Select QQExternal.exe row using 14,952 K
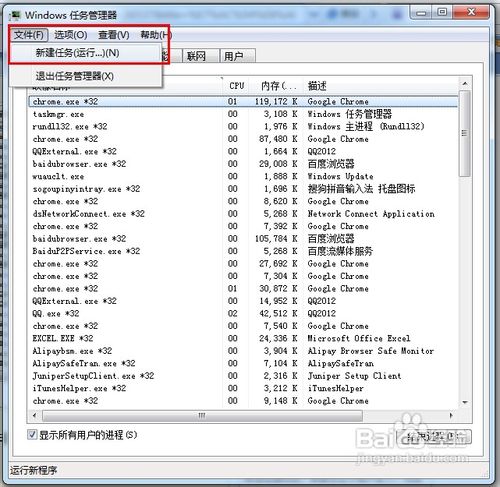 [x=243, y=301]
